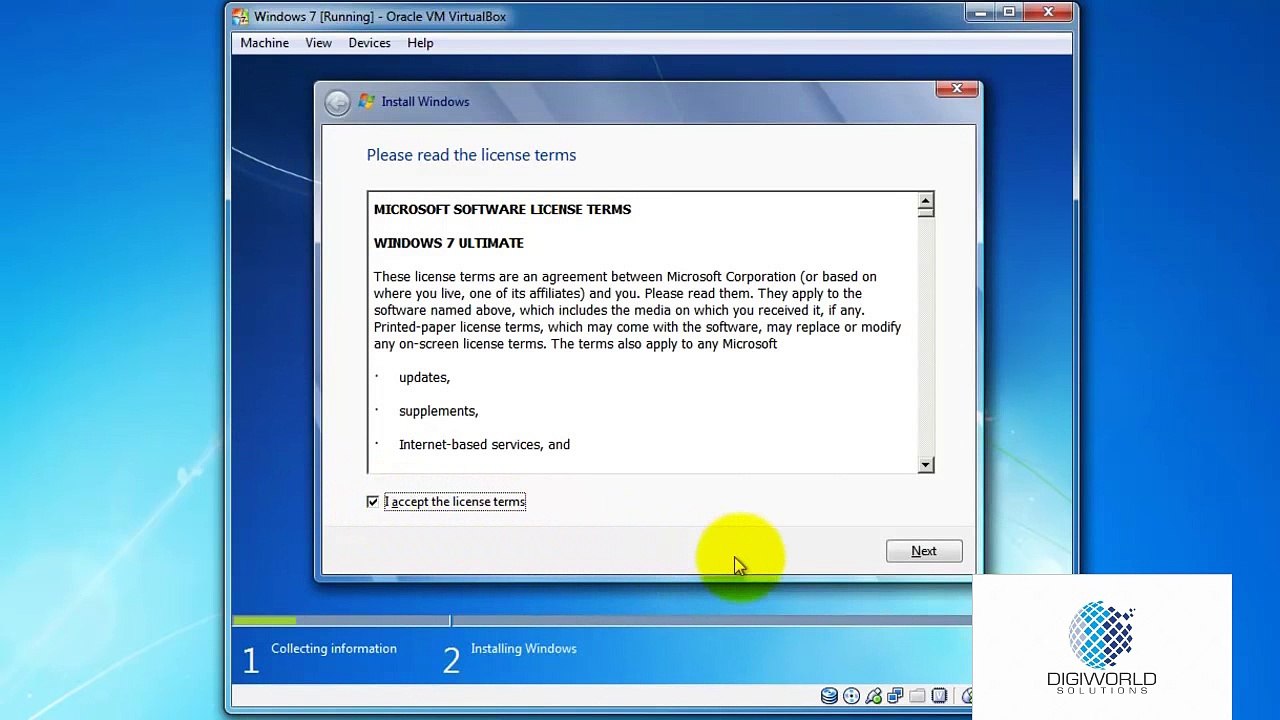Click the 'WINDOWS 7 ULTIMATE' line

click(x=448, y=243)
